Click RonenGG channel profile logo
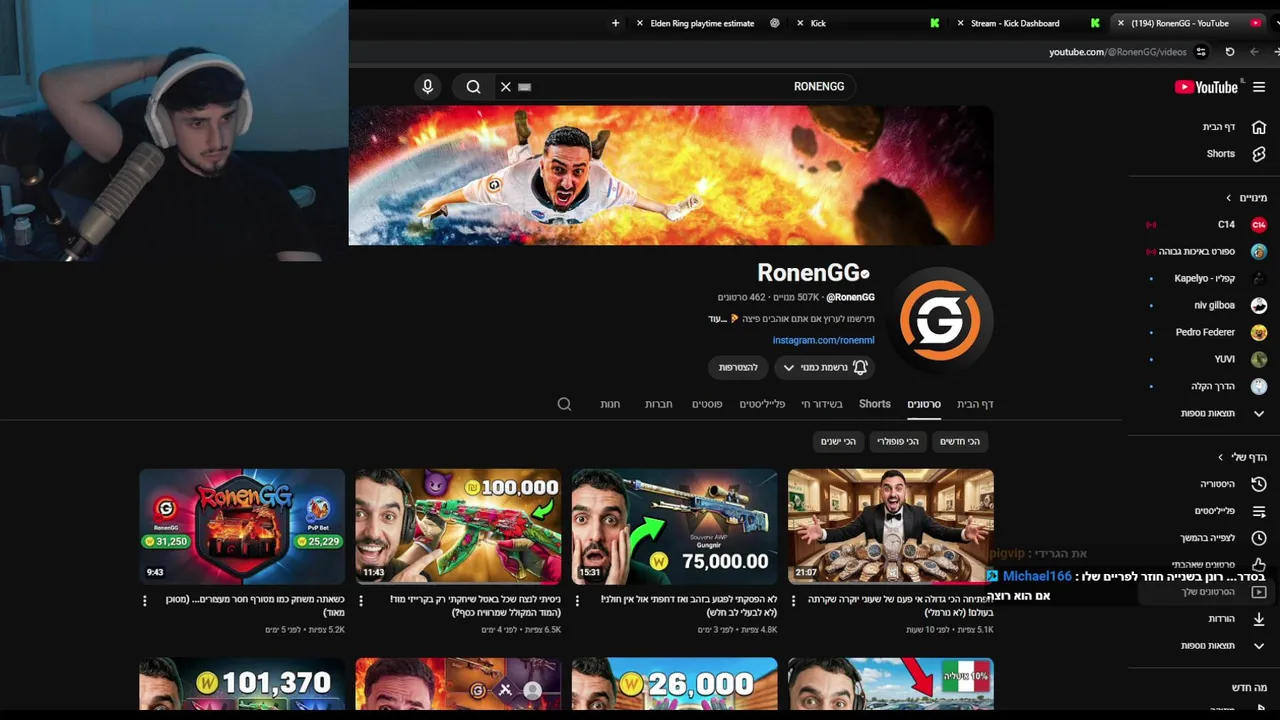 click(940, 320)
